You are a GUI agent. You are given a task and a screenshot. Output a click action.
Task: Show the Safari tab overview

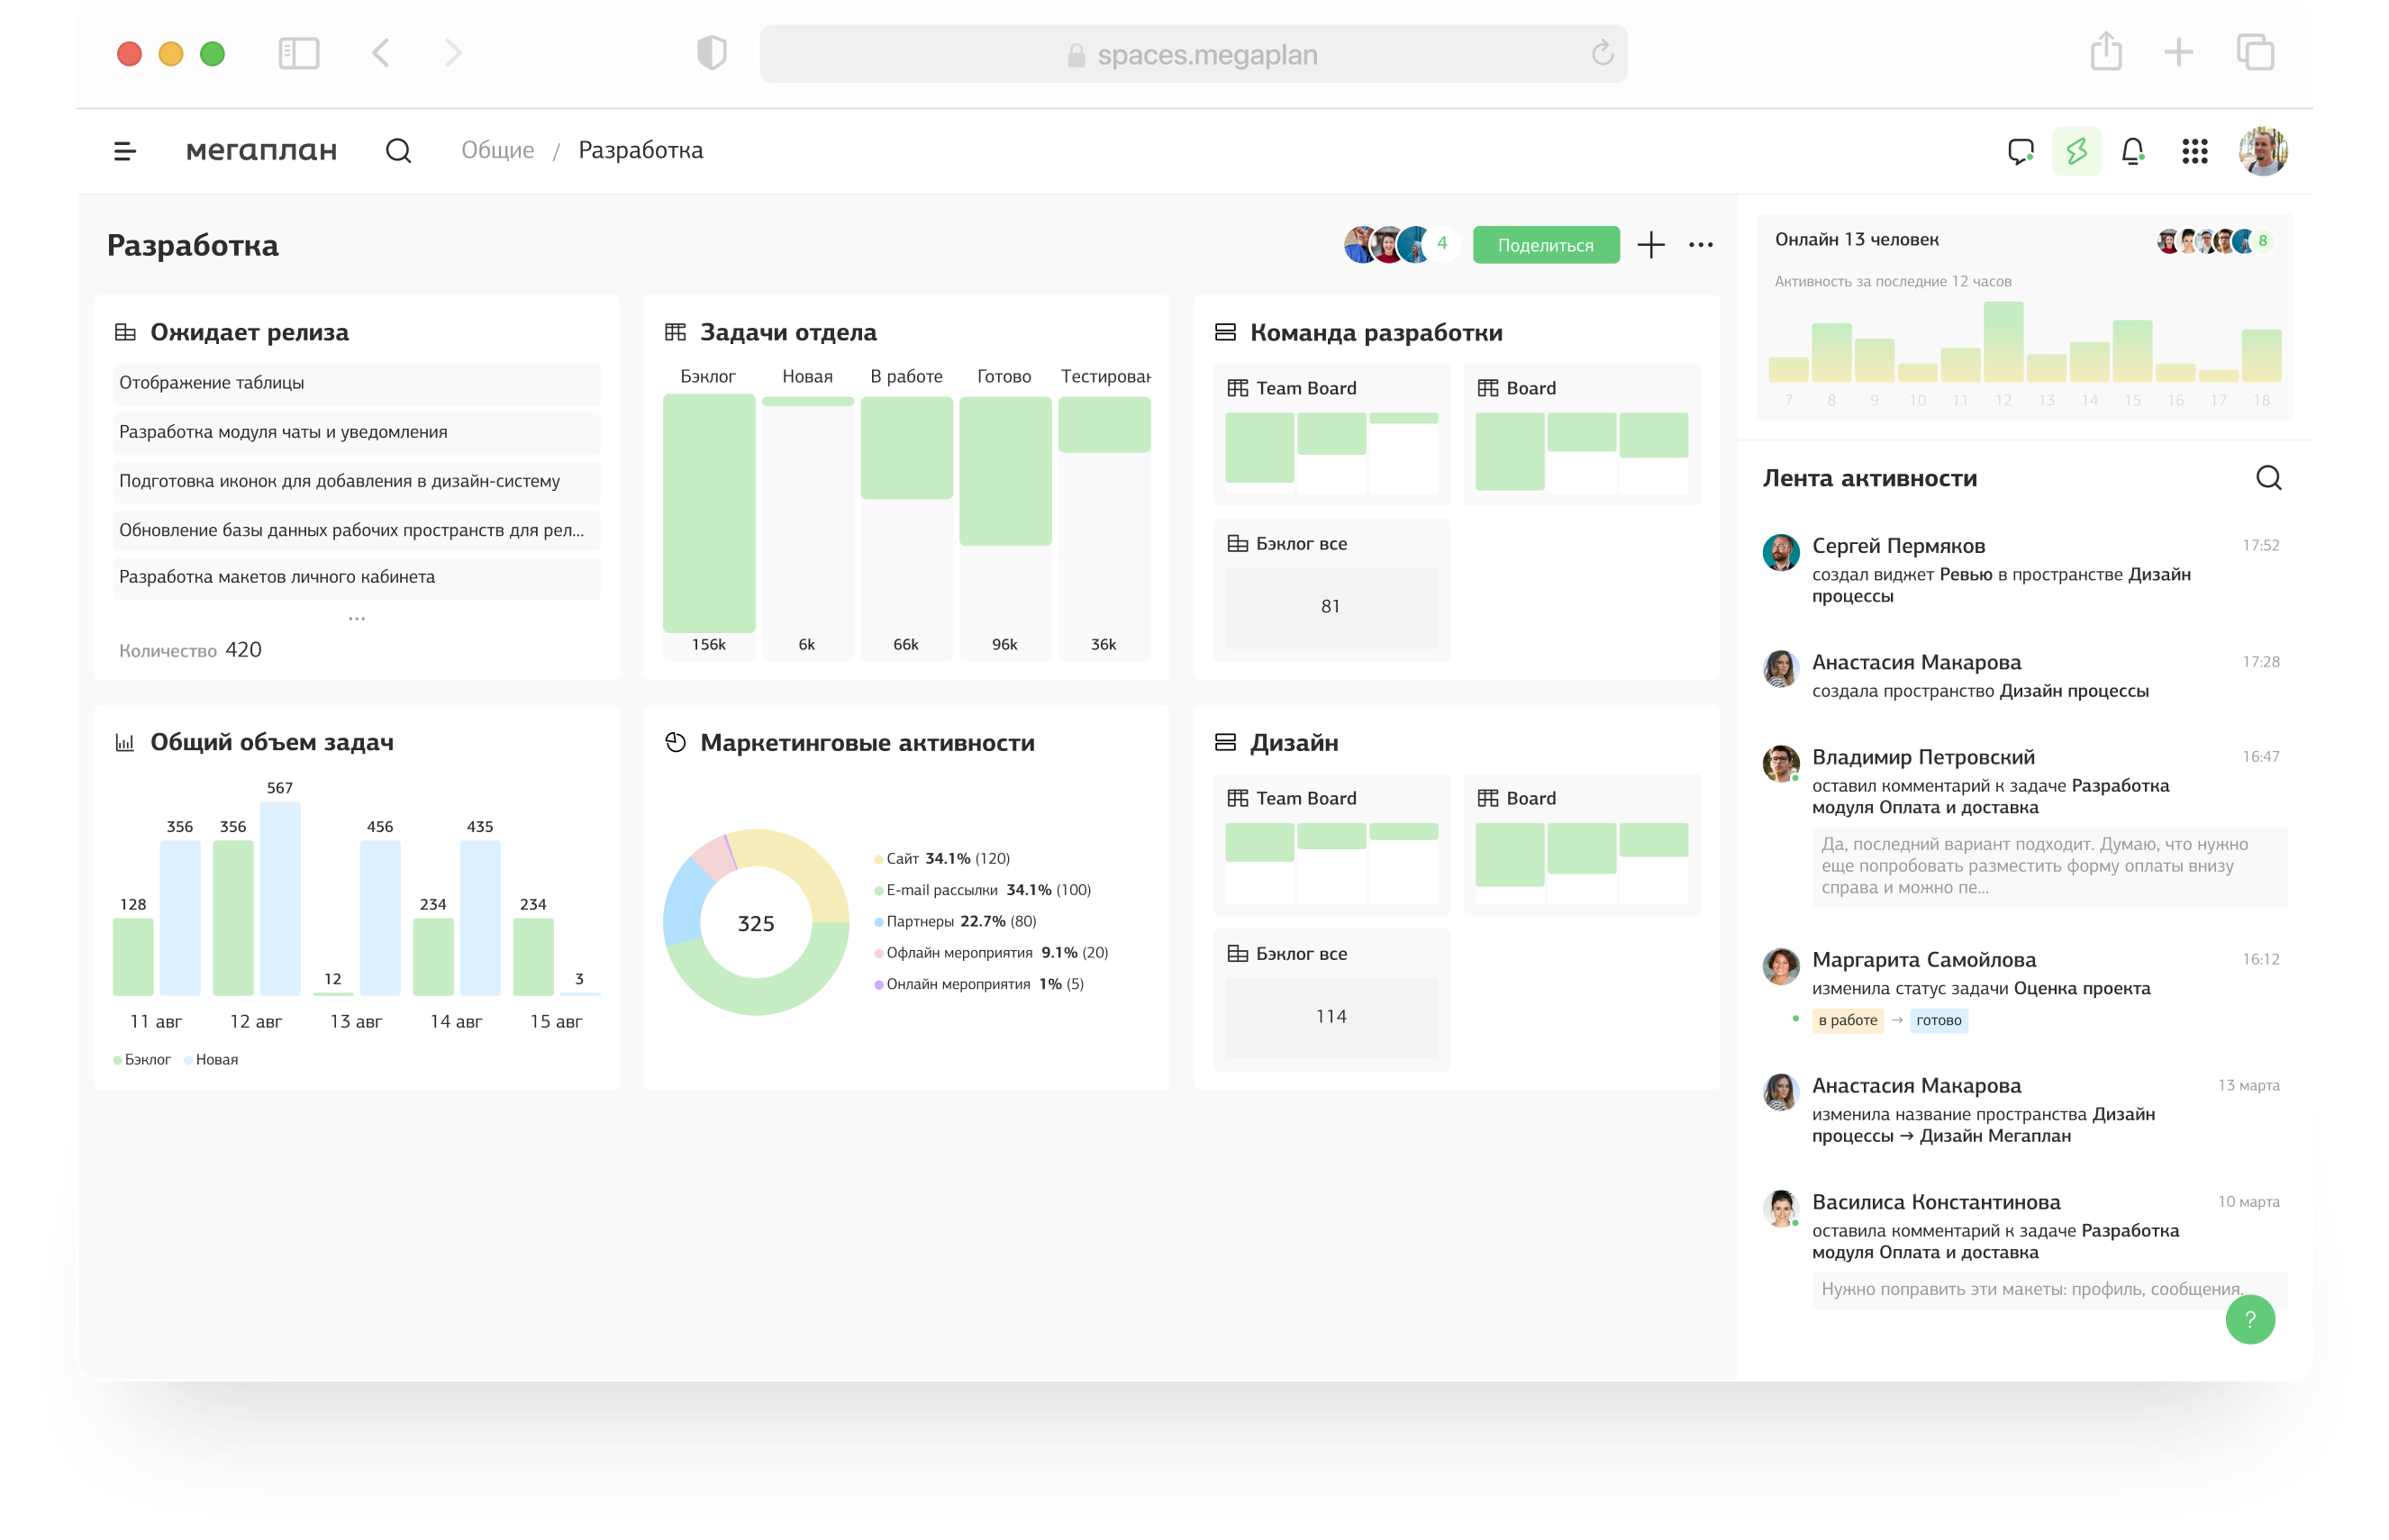[2255, 52]
